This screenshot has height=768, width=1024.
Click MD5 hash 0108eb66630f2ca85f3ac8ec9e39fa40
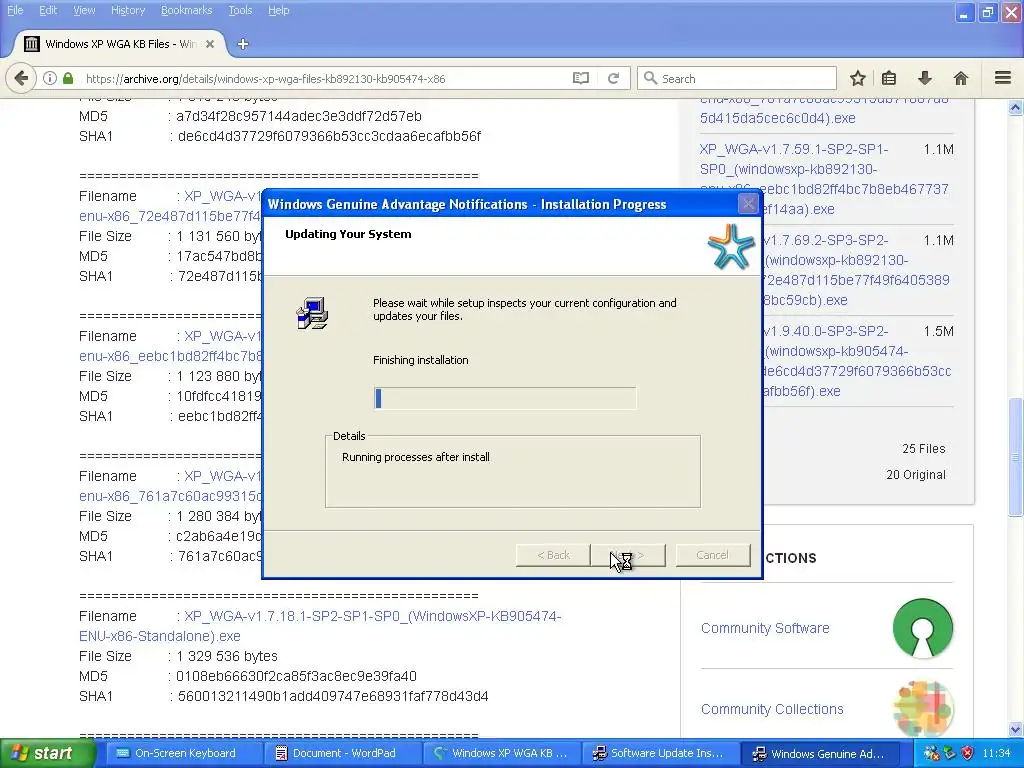[x=296, y=677]
